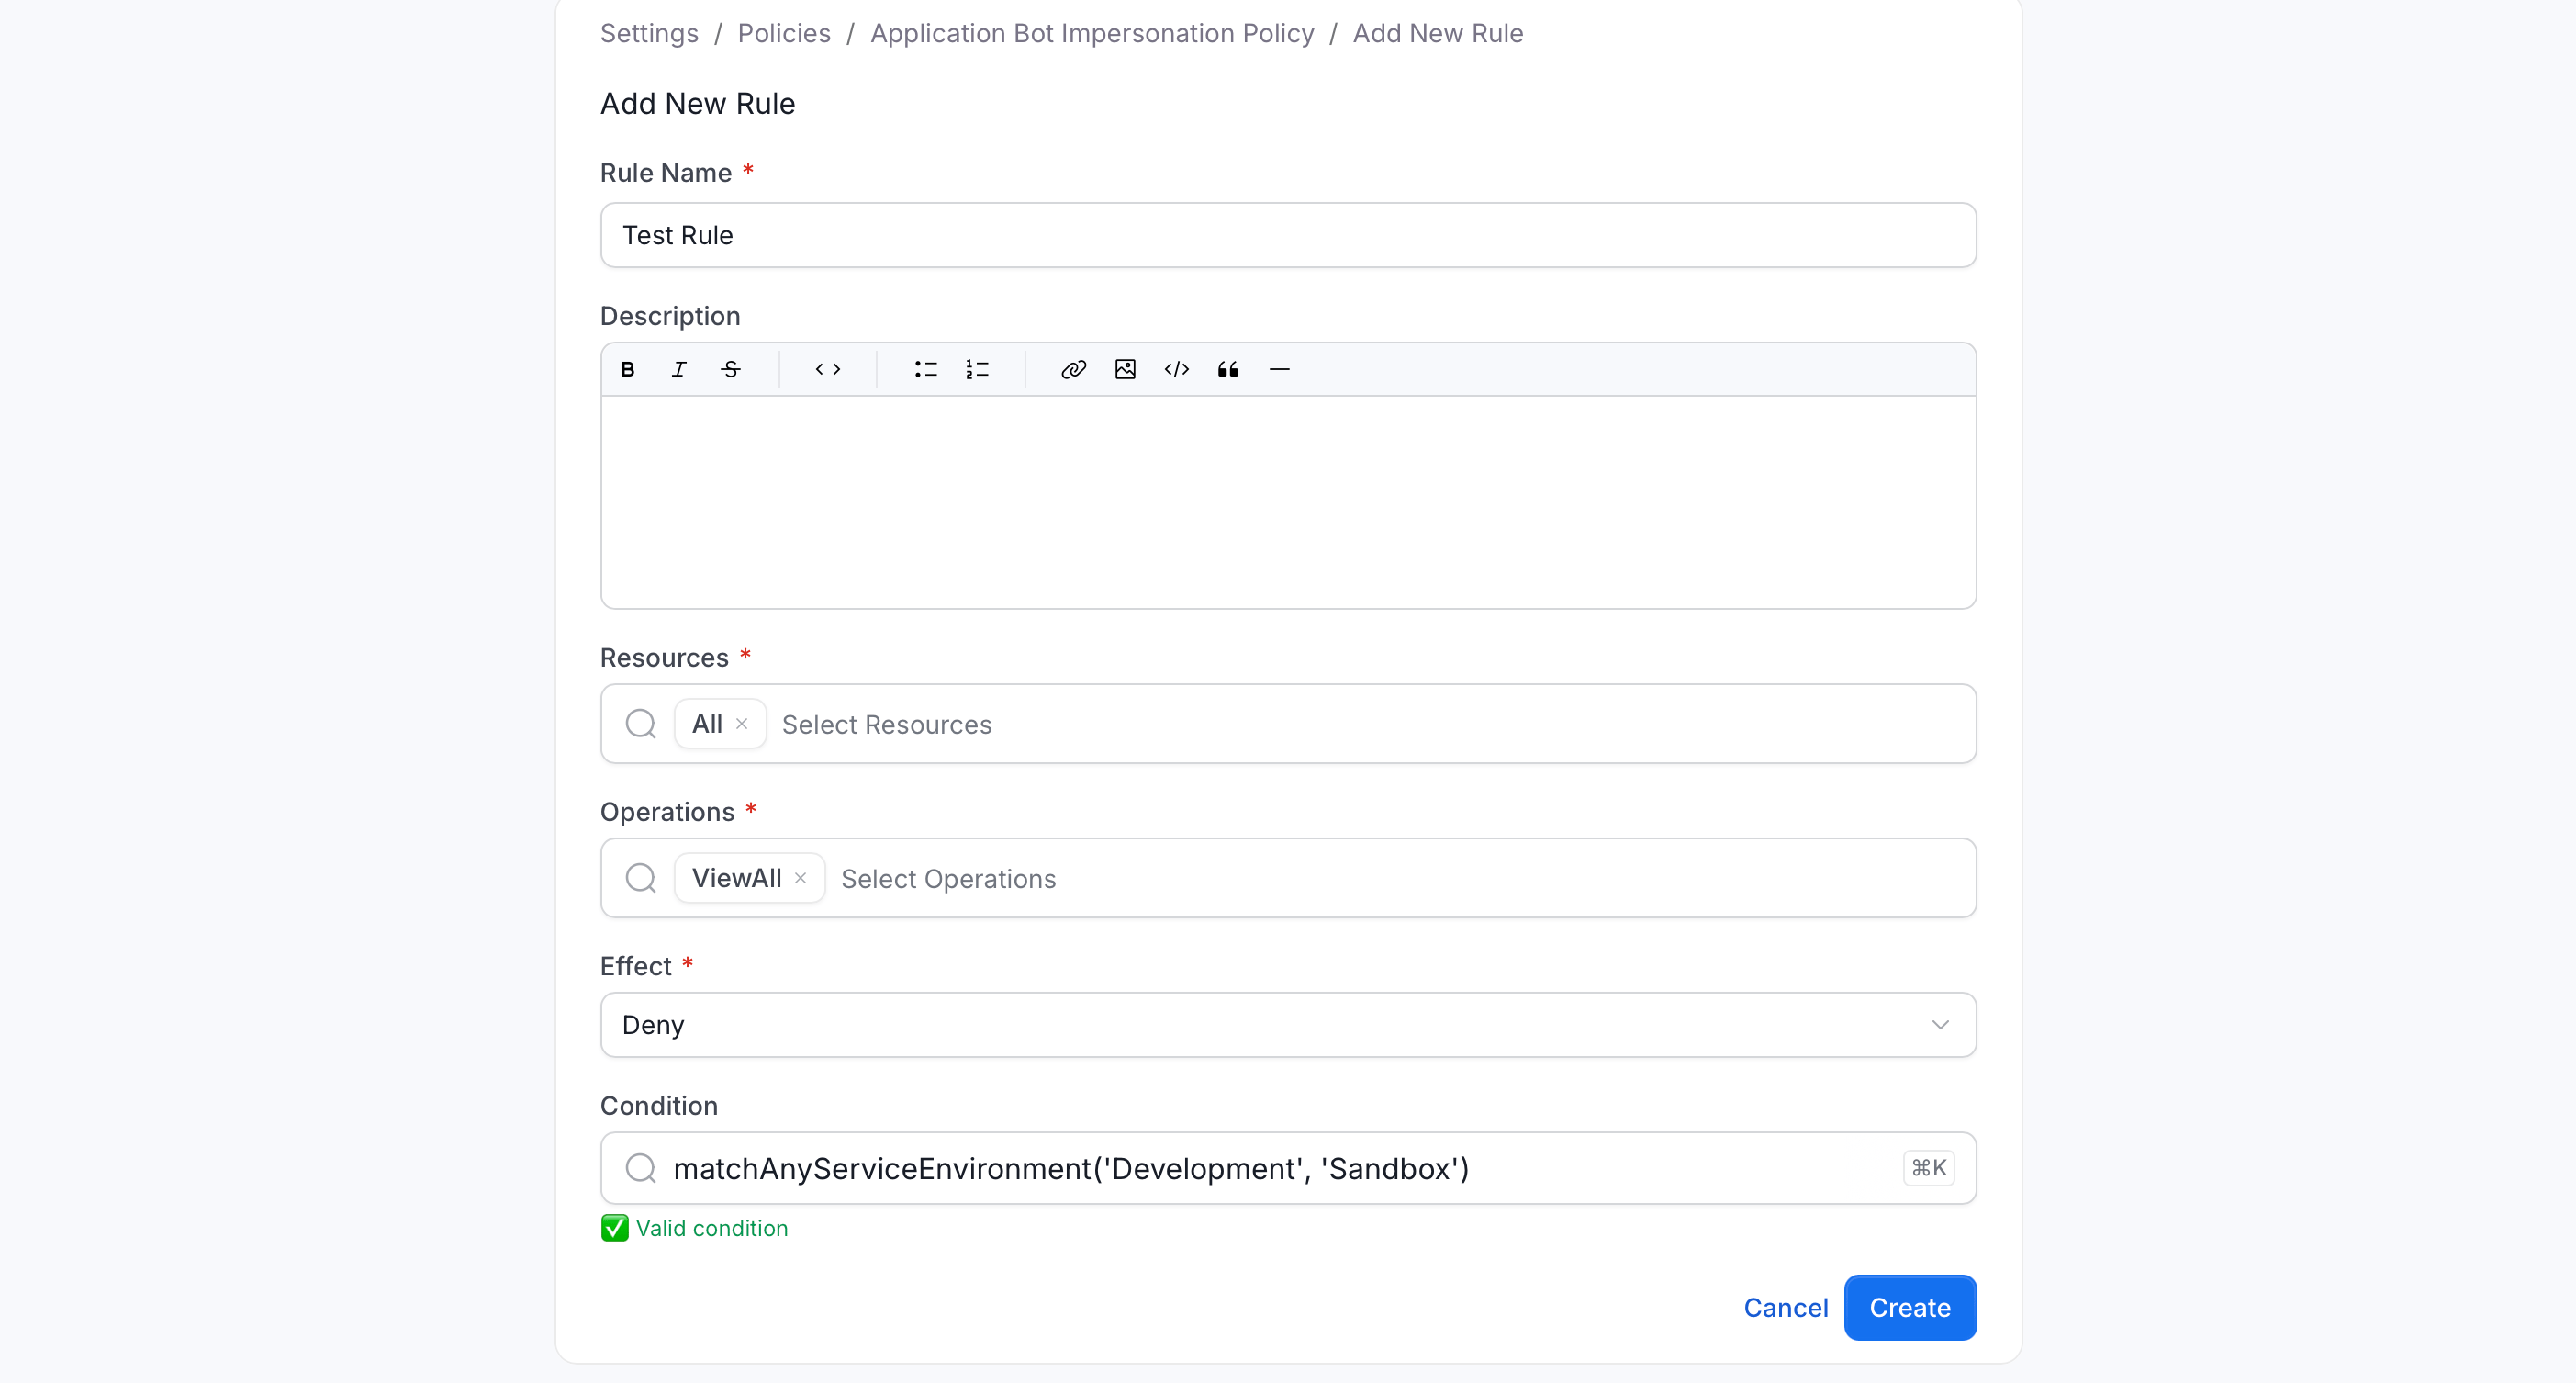Viewport: 2576px width, 1383px height.
Task: Insert a horizontal rule in Description
Action: 1279,369
